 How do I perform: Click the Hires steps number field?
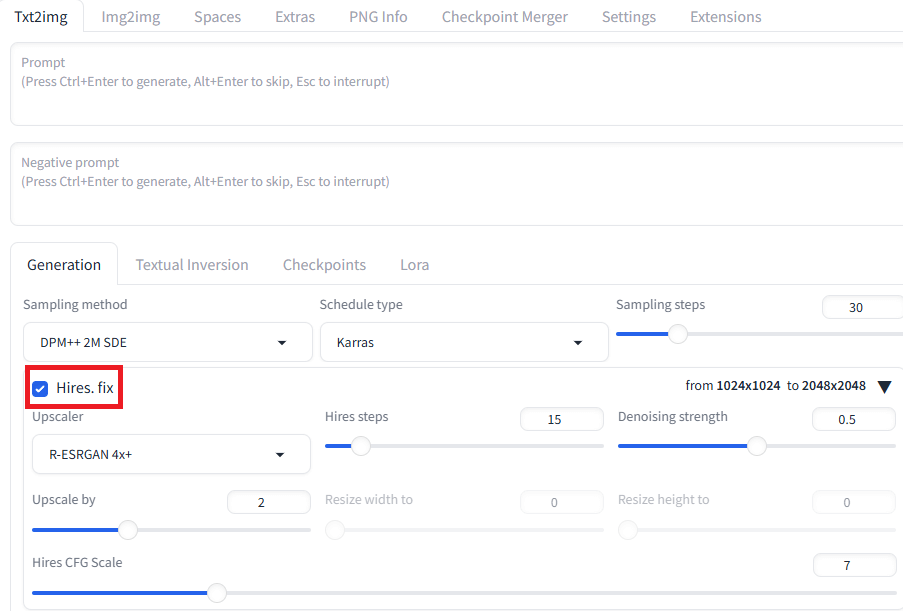click(x=561, y=419)
